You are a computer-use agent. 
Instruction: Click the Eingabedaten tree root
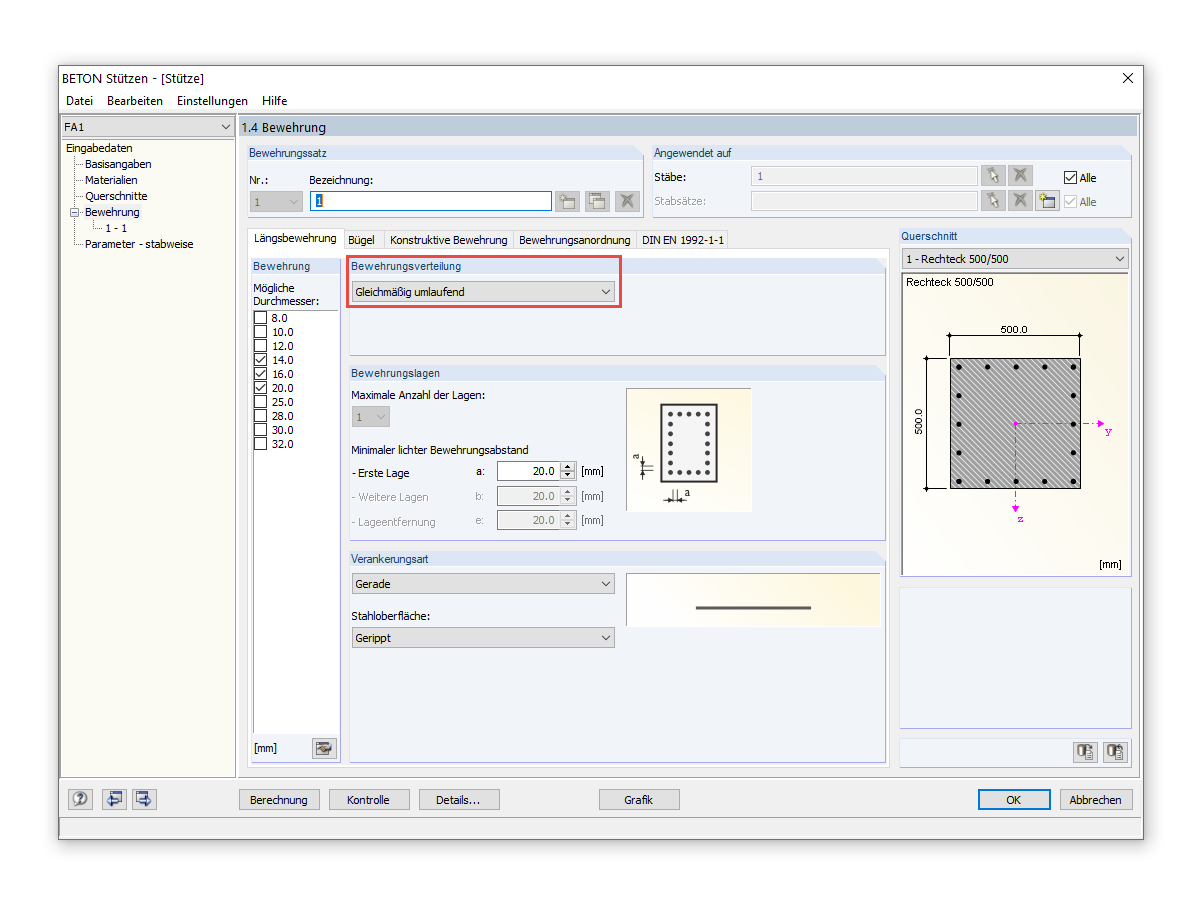point(99,148)
